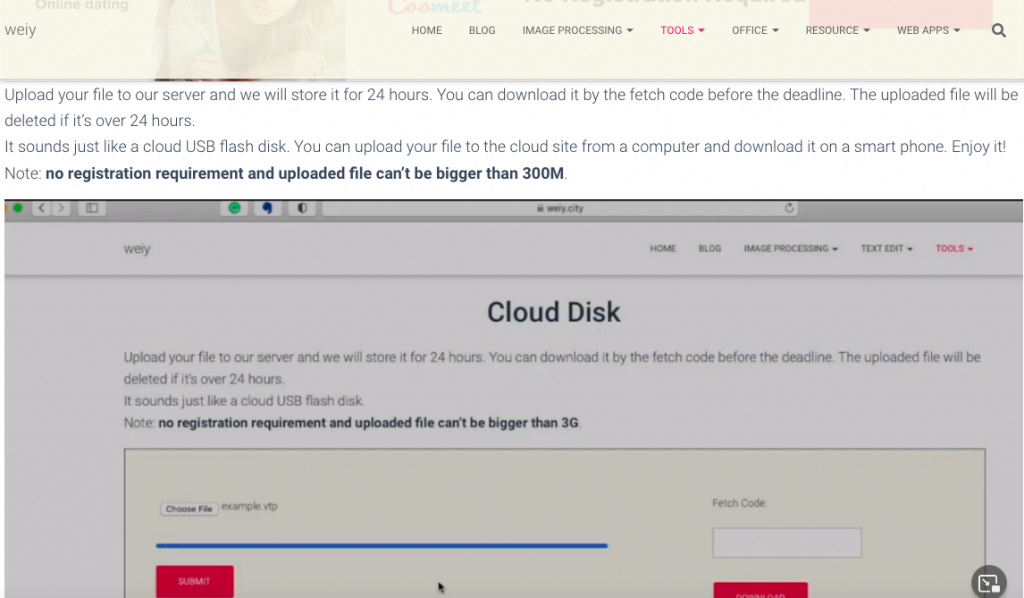
Task: Click the red DOWNLOAD button under Fetch Code
Action: (760, 590)
